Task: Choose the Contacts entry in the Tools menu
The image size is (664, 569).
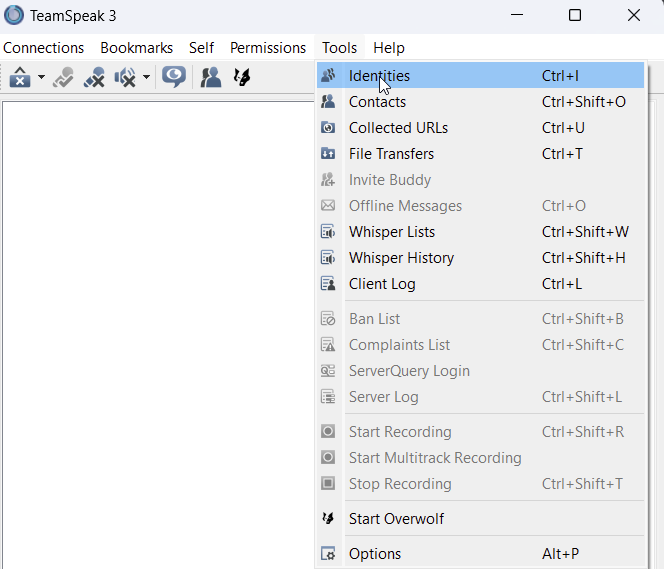Action: tap(377, 102)
